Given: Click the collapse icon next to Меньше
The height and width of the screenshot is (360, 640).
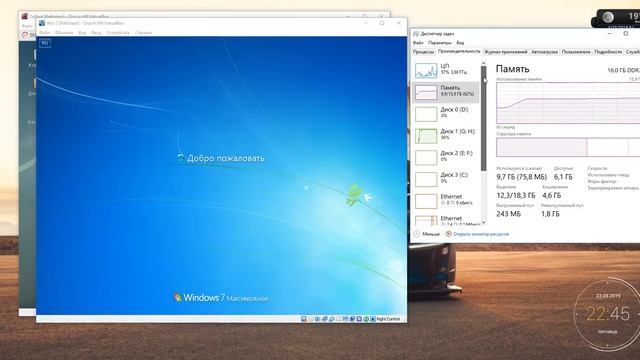Looking at the screenshot, I should point(416,234).
